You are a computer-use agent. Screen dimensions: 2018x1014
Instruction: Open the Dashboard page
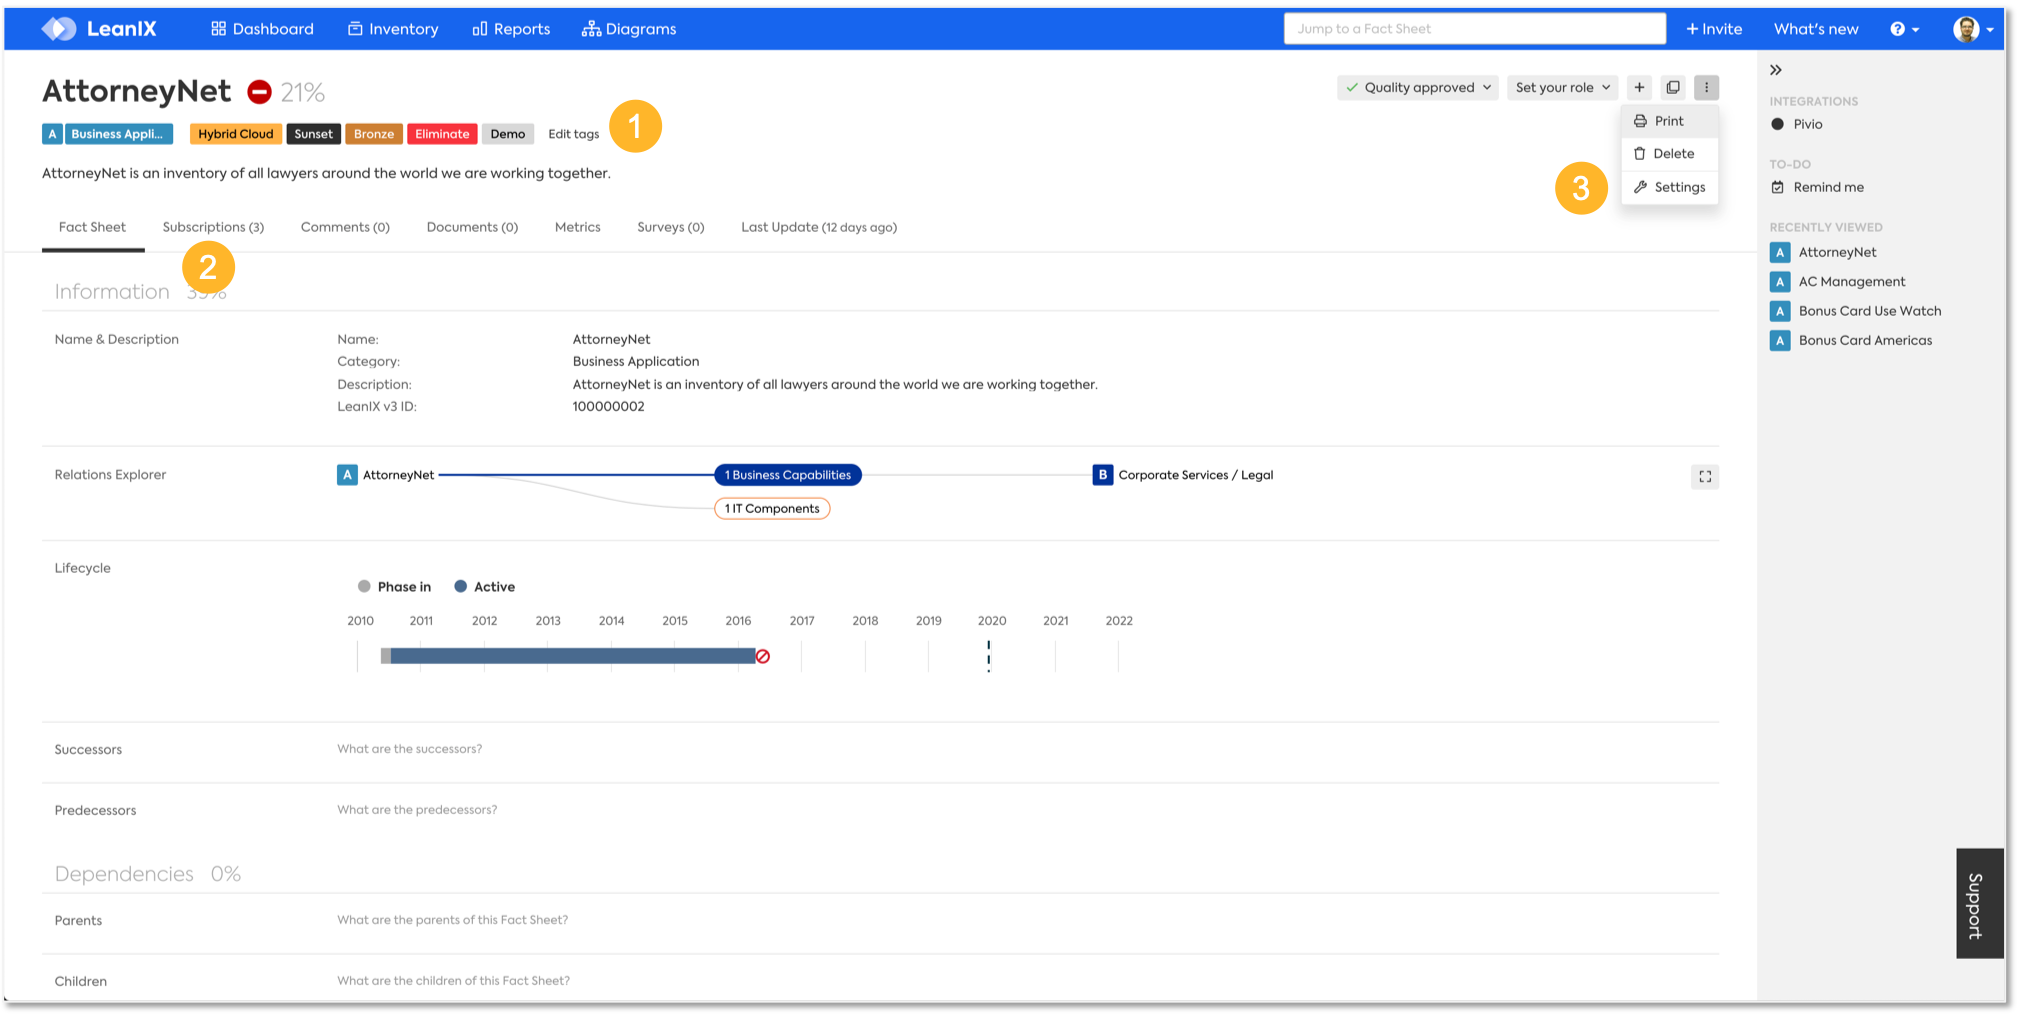click(x=262, y=29)
